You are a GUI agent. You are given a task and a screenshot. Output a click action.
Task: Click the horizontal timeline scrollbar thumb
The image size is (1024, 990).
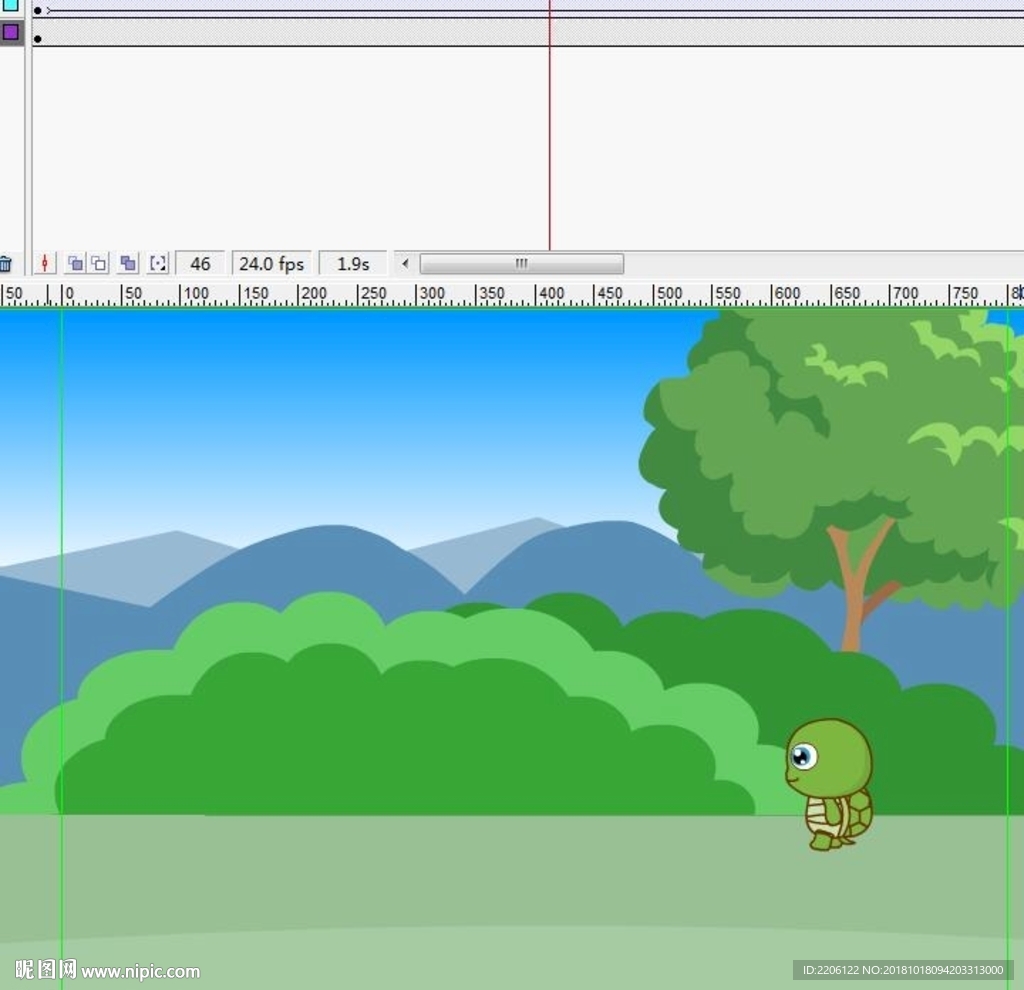pyautogui.click(x=521, y=264)
